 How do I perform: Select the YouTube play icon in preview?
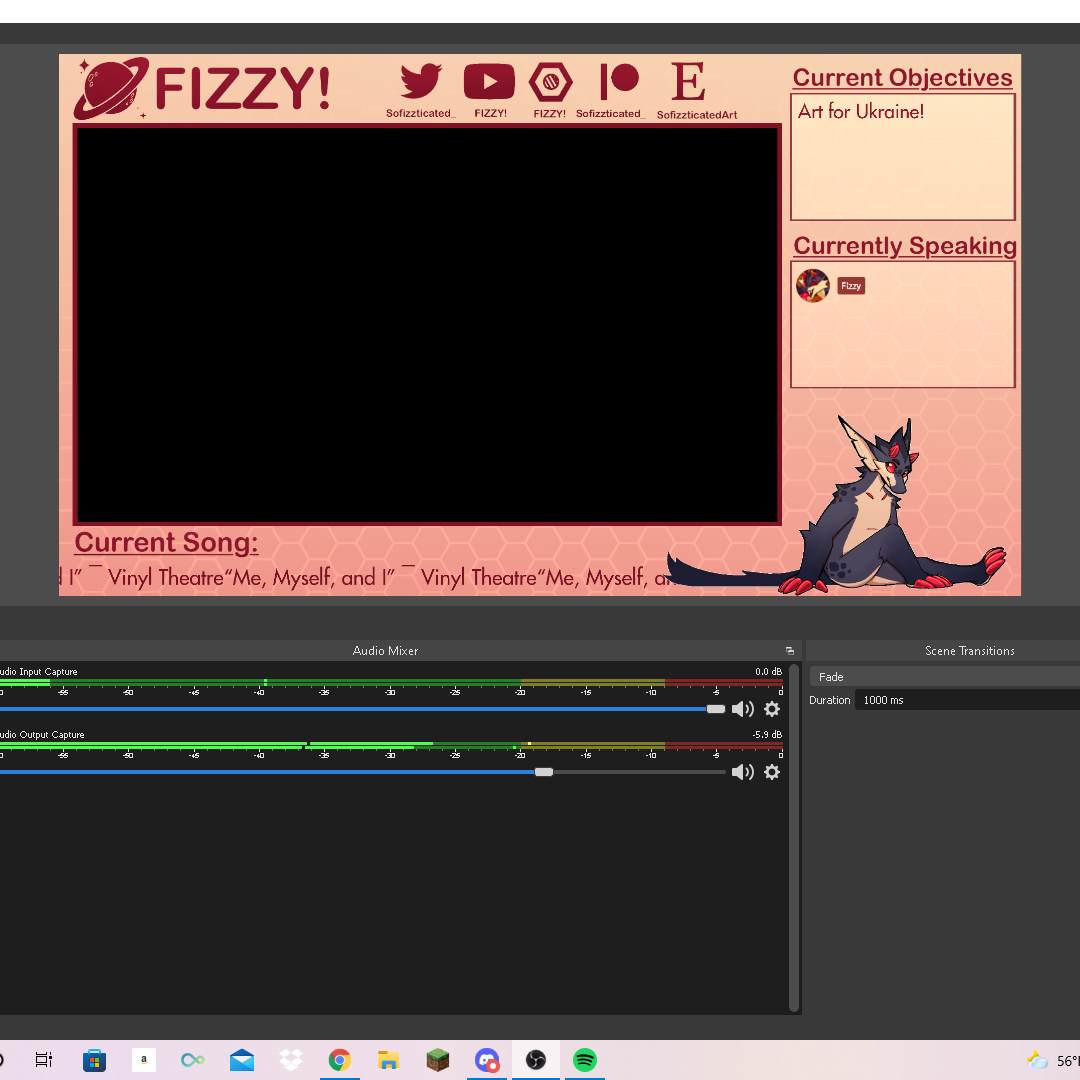pos(489,81)
